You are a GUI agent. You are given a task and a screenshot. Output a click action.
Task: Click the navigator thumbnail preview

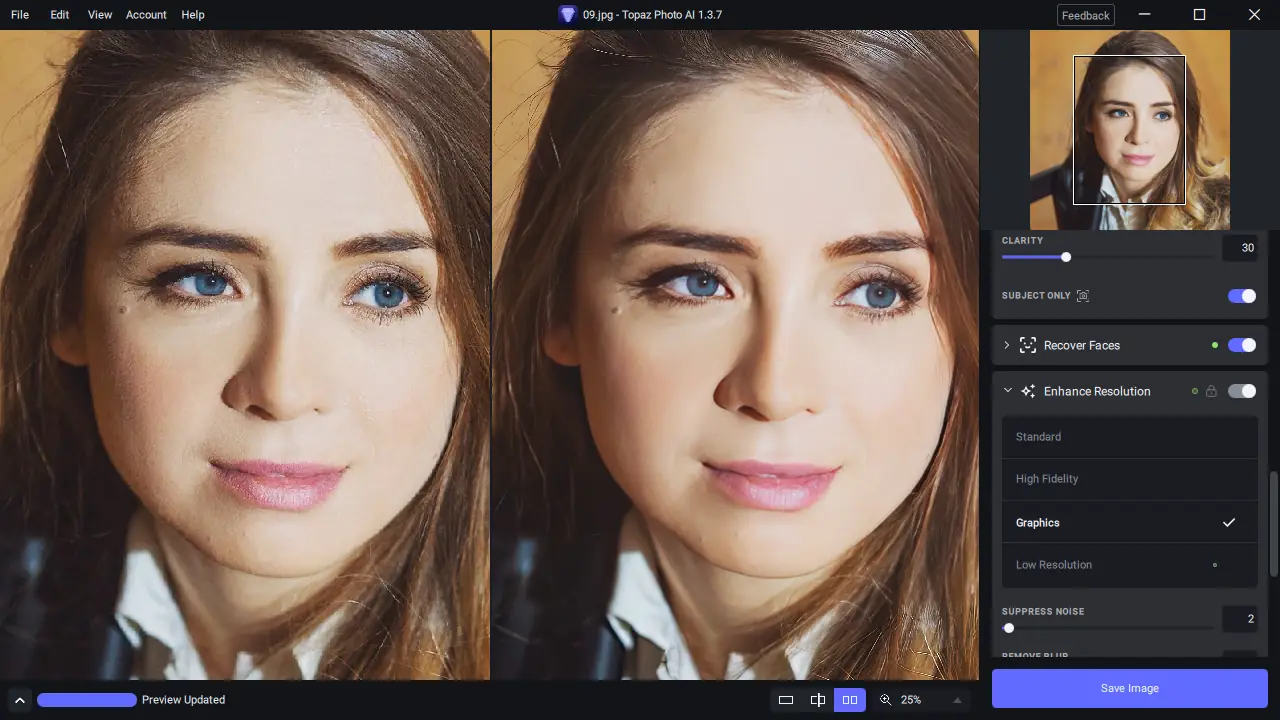[1130, 130]
